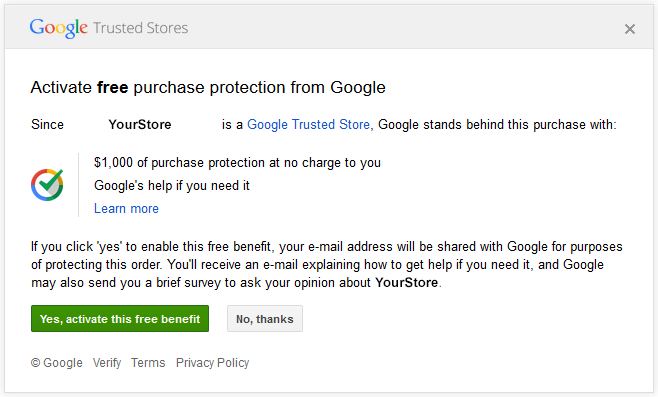Screen dimensions: 658x397
Task: Decline with the No, thanks button
Action: (265, 319)
